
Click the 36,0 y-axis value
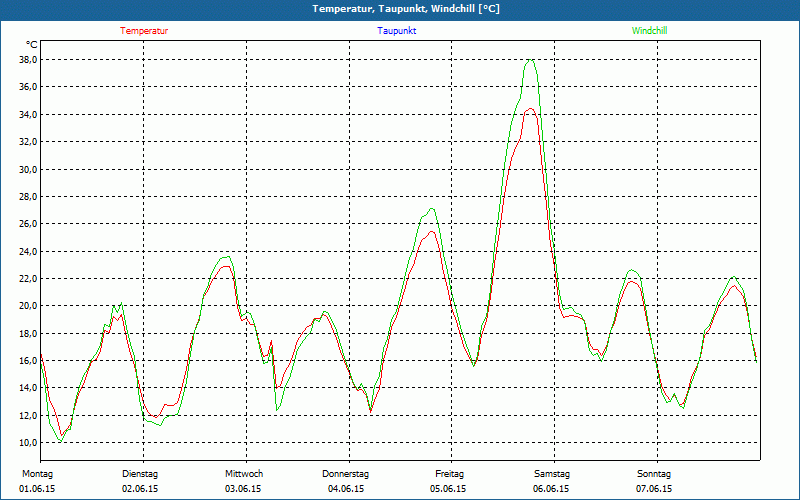(29, 87)
